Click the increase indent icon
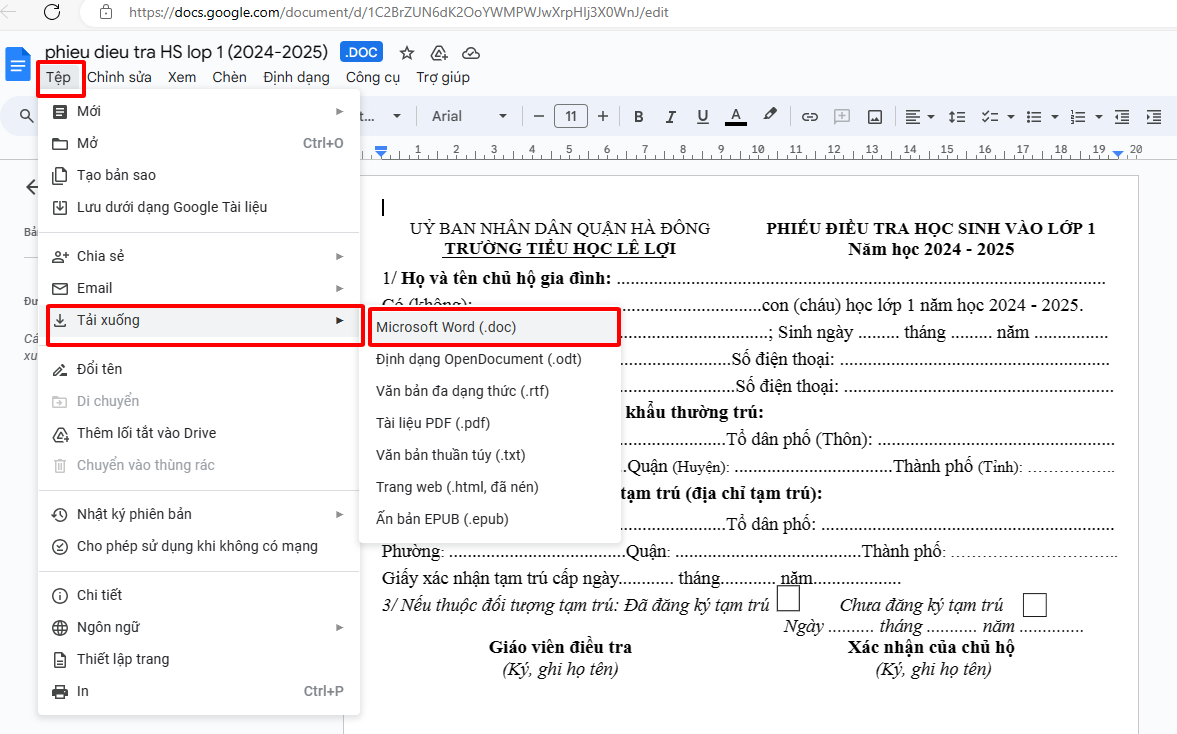 tap(1153, 116)
